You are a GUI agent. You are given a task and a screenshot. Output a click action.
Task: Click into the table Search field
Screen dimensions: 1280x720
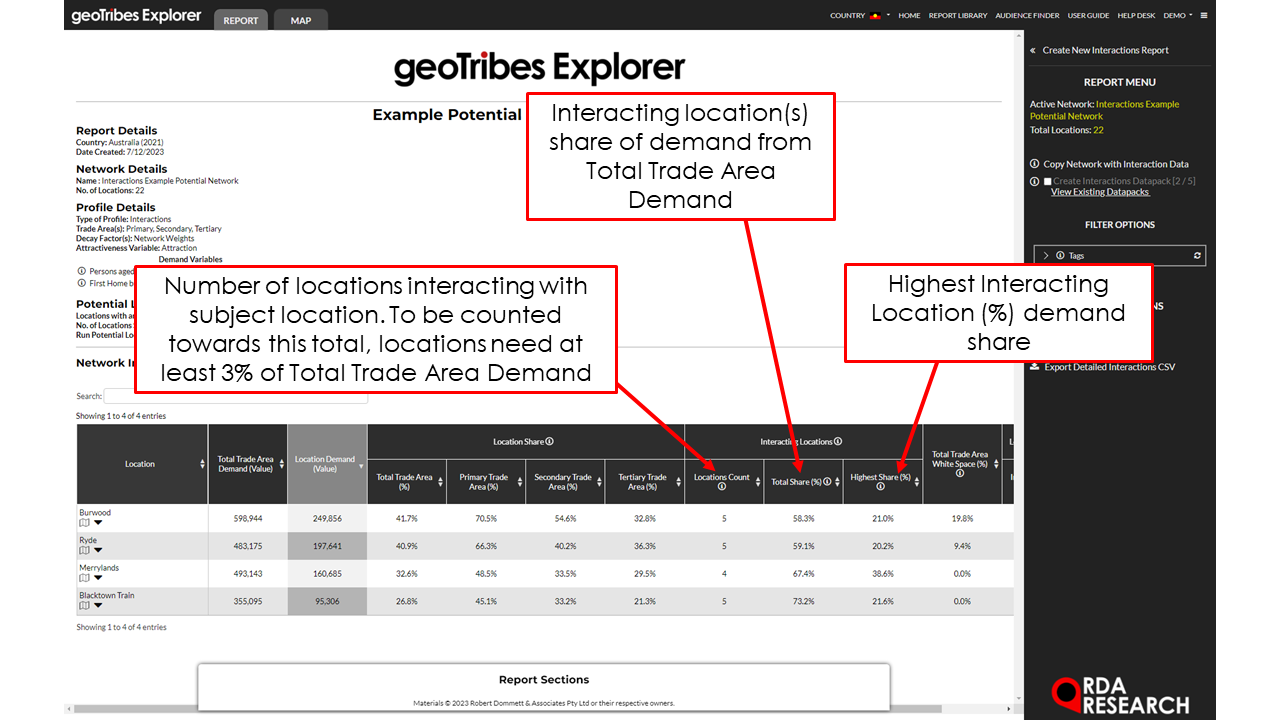235,396
